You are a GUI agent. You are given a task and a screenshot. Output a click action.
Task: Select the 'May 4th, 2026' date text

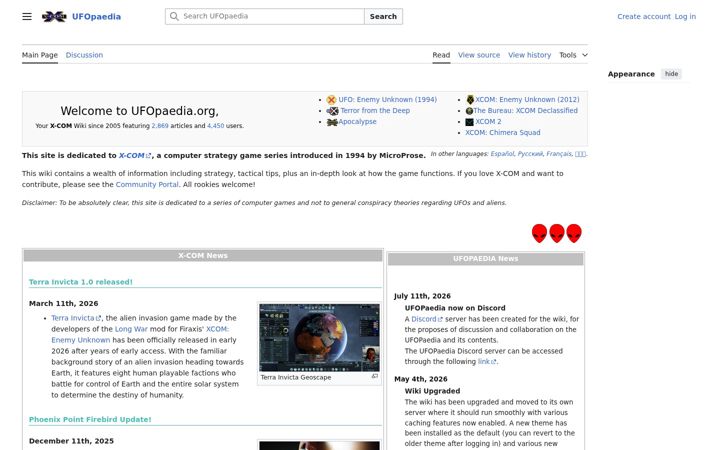(x=421, y=379)
